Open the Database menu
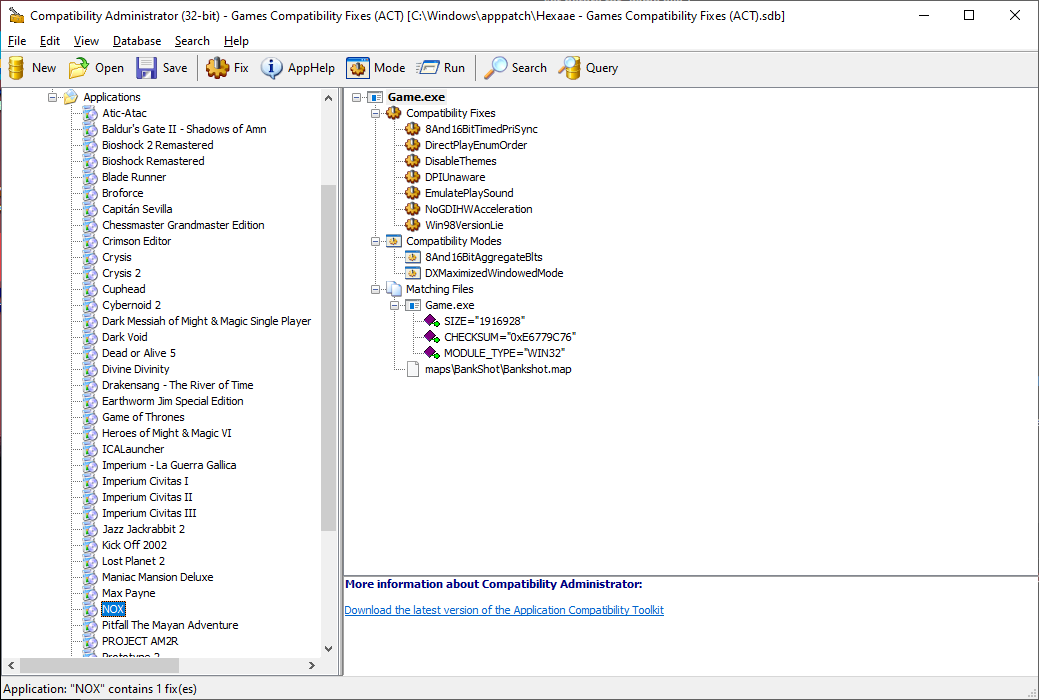Viewport: 1039px width, 700px height. 137,41
